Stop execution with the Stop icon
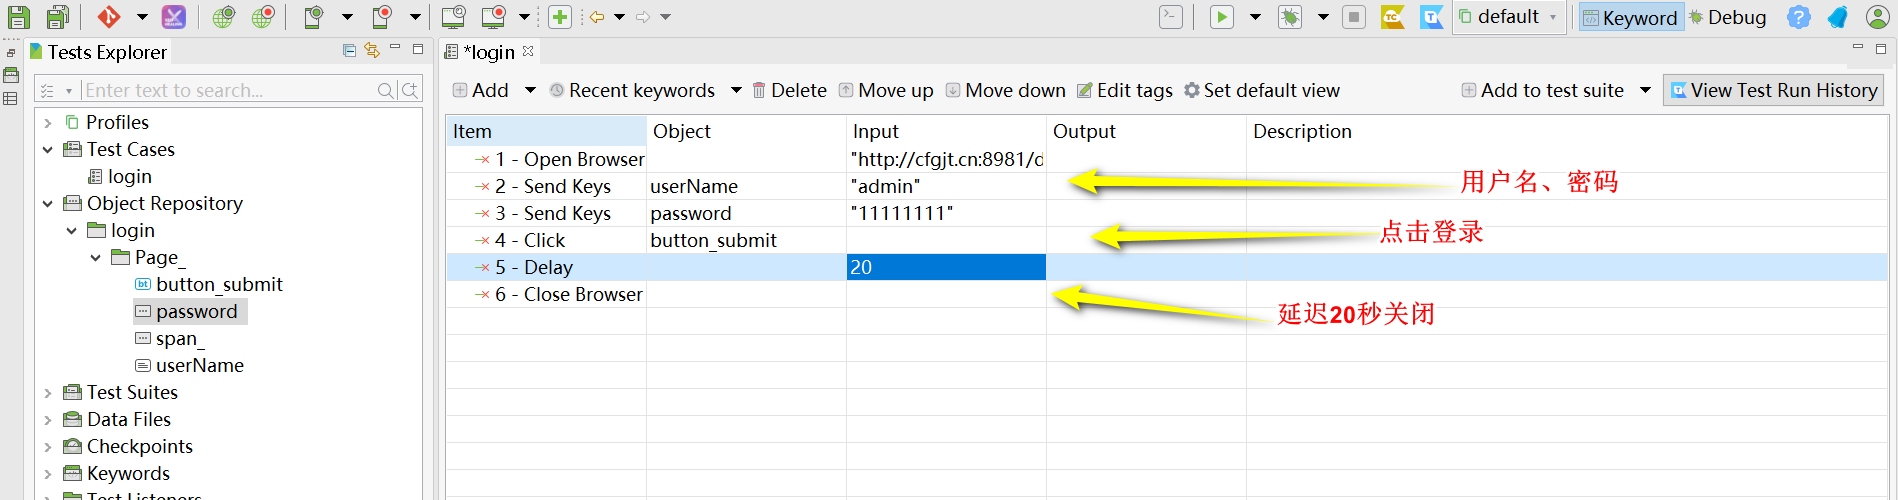The width and height of the screenshot is (1898, 500). click(x=1354, y=17)
